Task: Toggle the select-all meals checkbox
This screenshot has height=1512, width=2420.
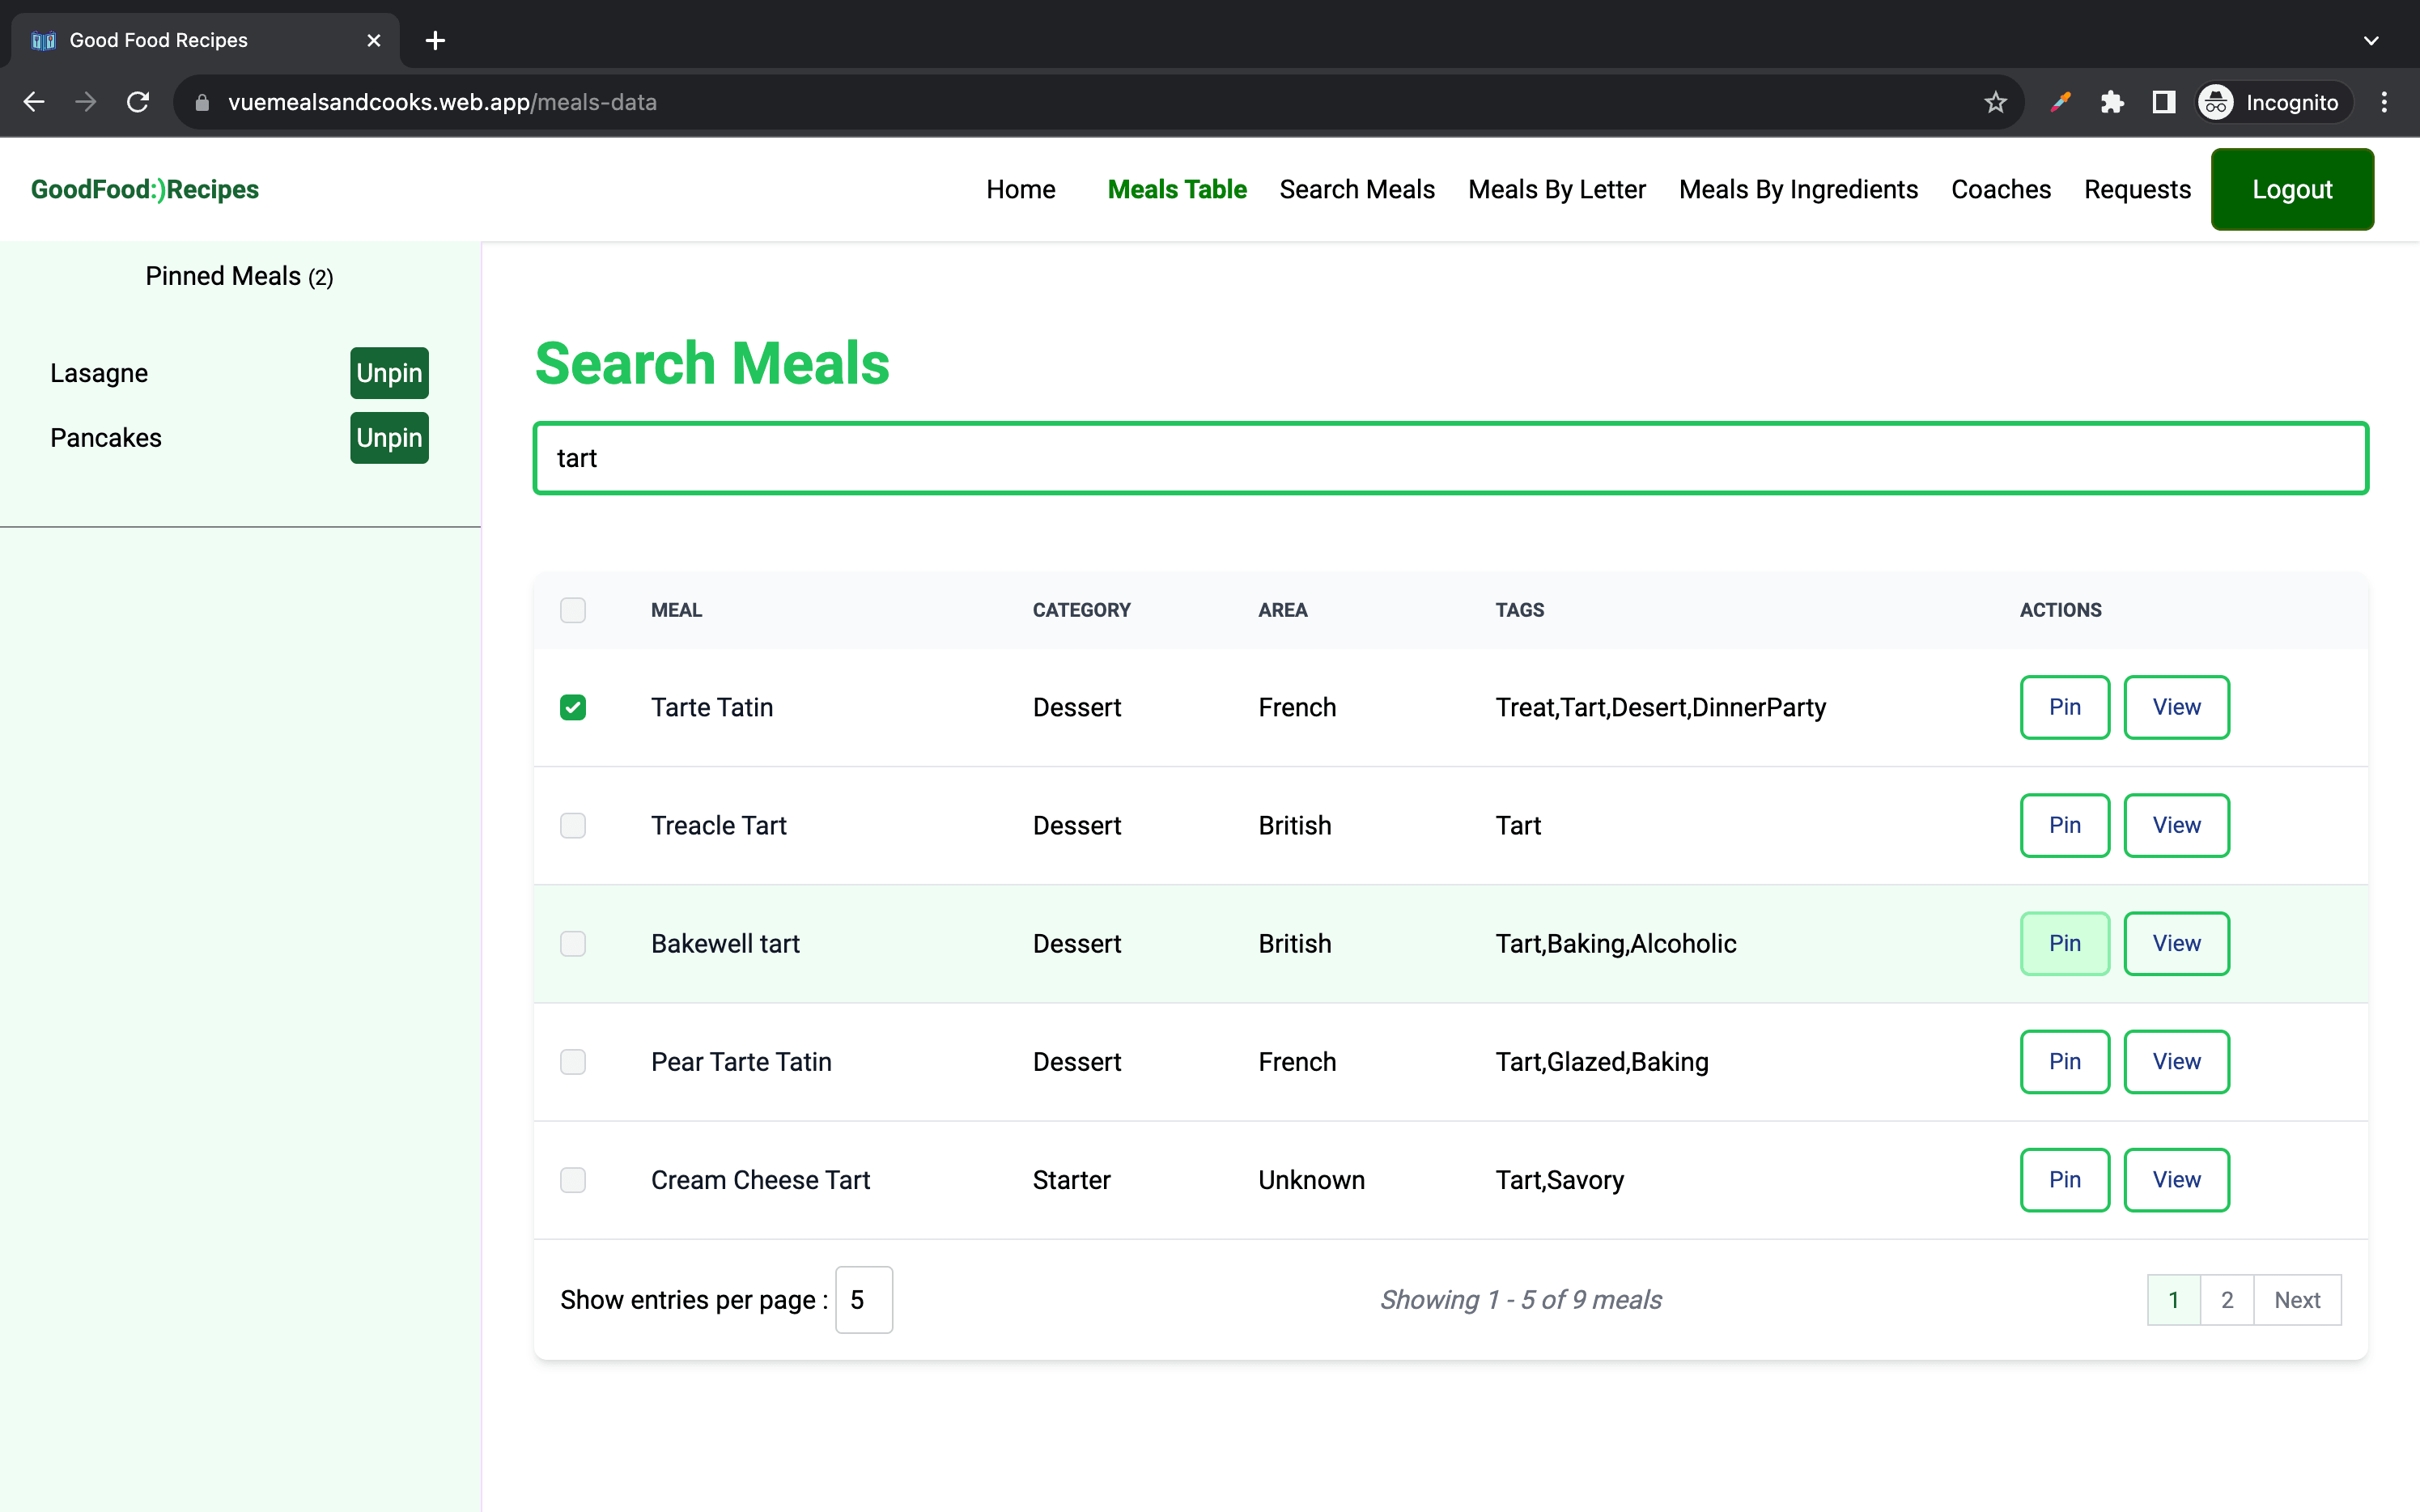Action: (573, 609)
